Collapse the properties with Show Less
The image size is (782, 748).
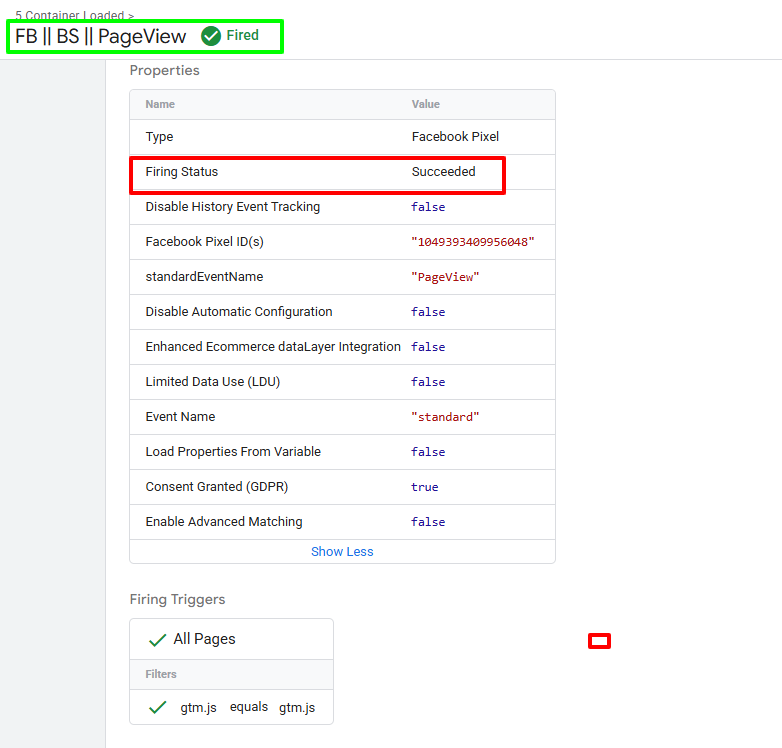pyautogui.click(x=342, y=552)
